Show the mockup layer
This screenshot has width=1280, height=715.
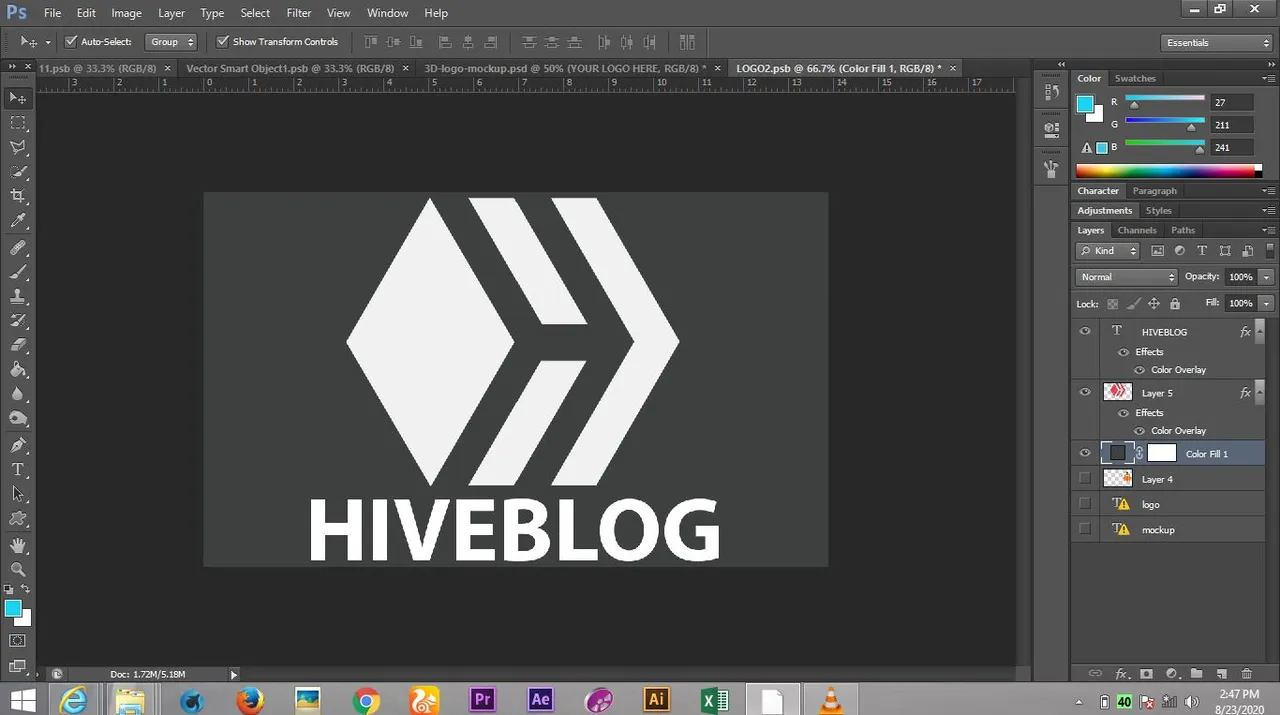click(1085, 529)
